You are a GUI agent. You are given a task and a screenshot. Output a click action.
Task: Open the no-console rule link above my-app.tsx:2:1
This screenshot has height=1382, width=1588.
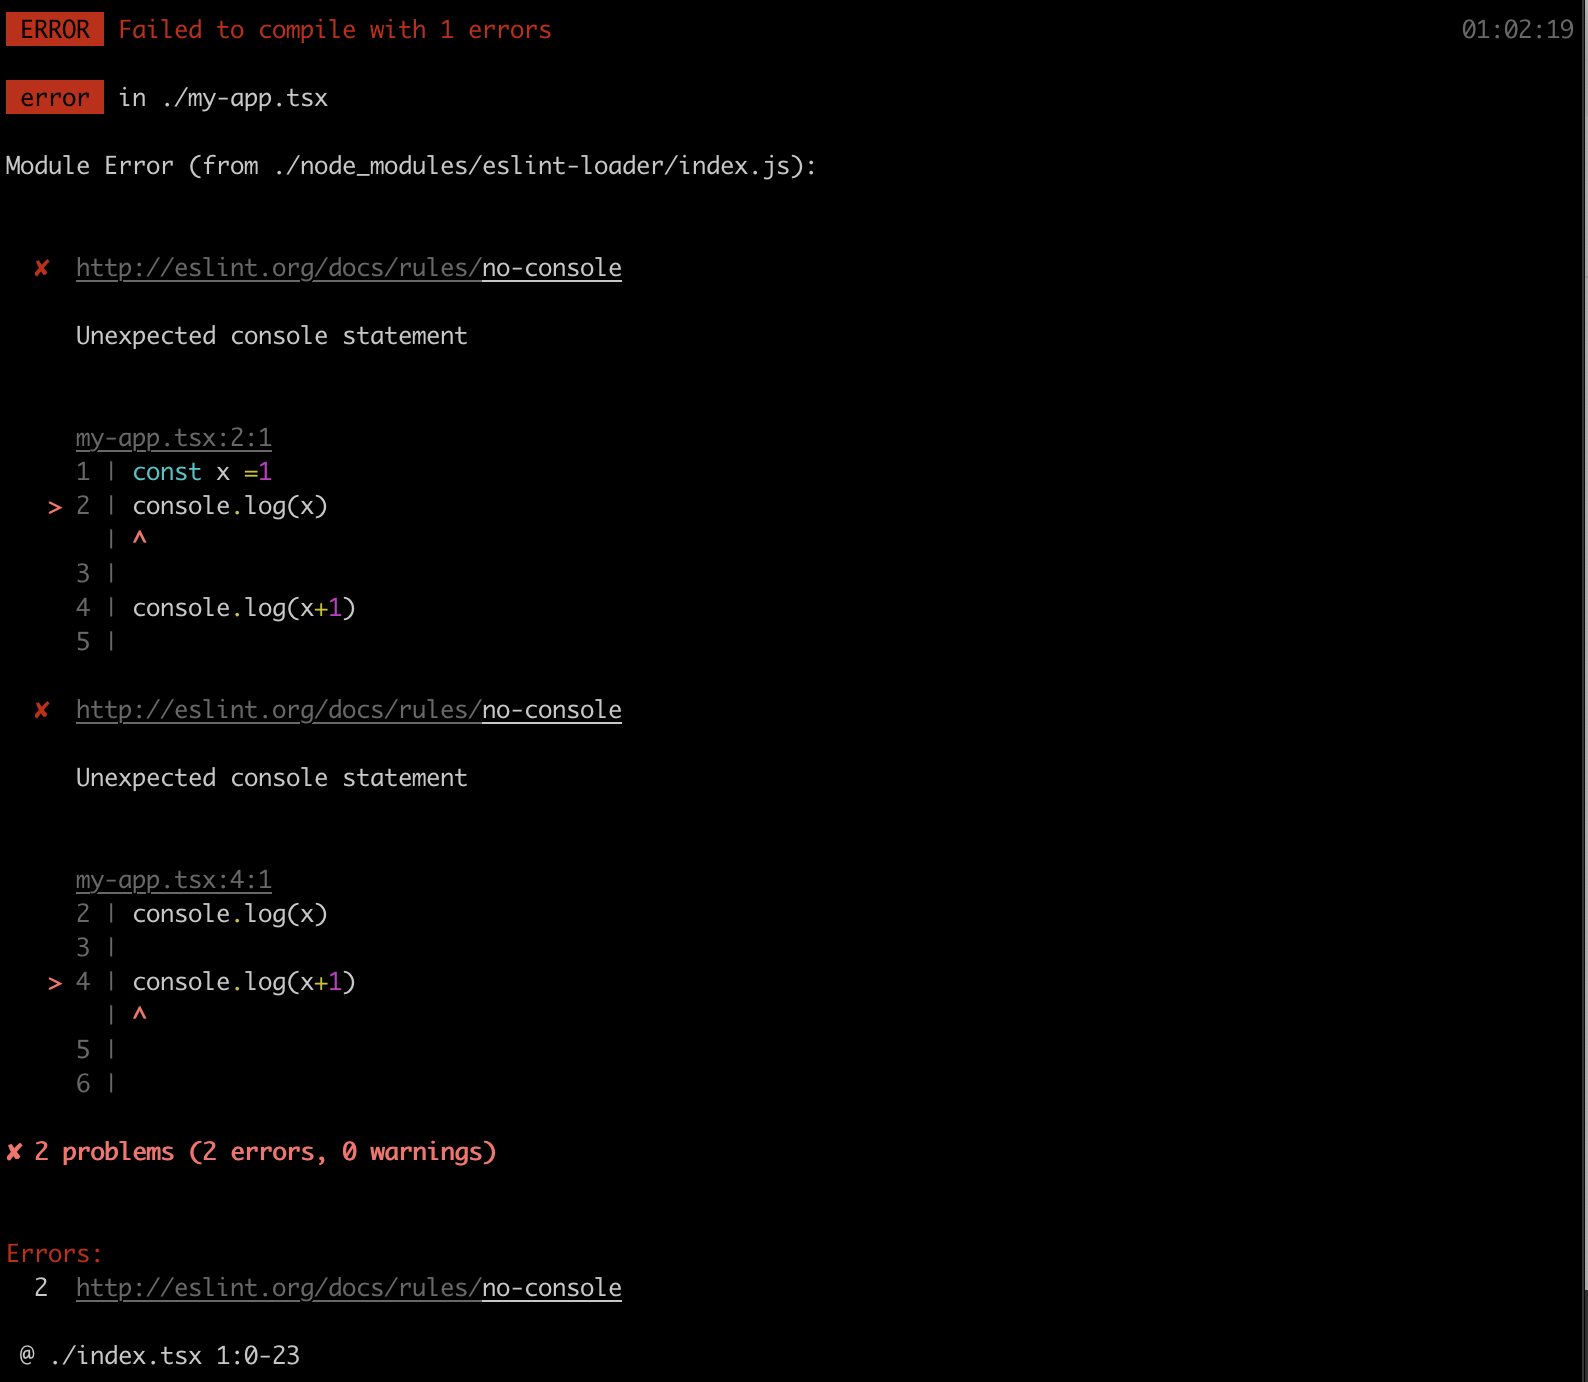point(349,268)
